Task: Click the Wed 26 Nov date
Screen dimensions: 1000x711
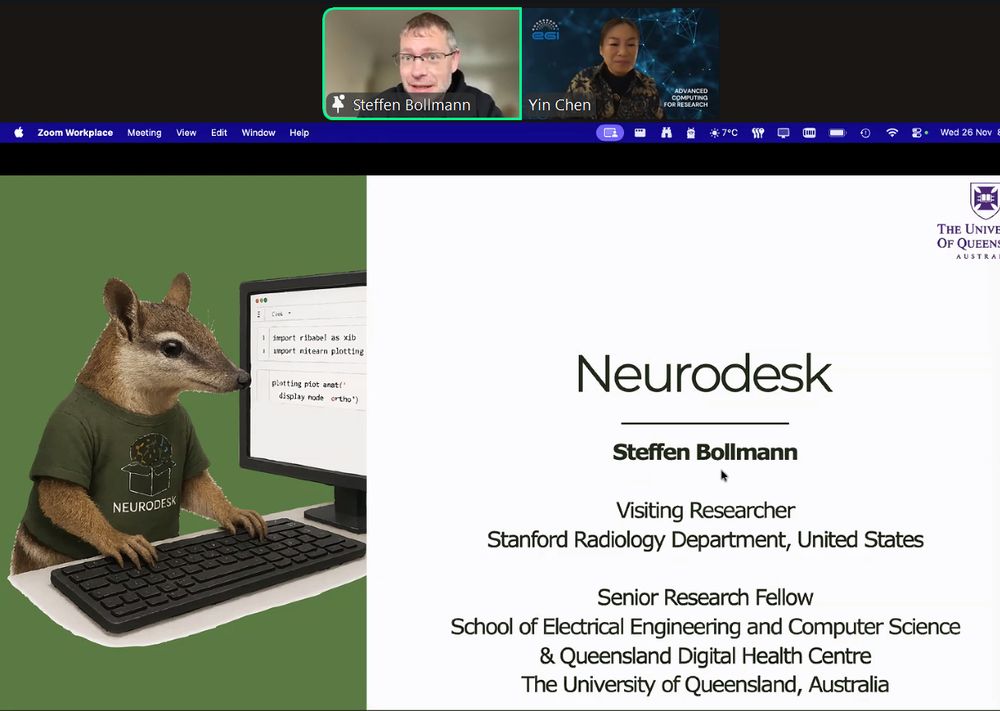Action: pyautogui.click(x=966, y=133)
